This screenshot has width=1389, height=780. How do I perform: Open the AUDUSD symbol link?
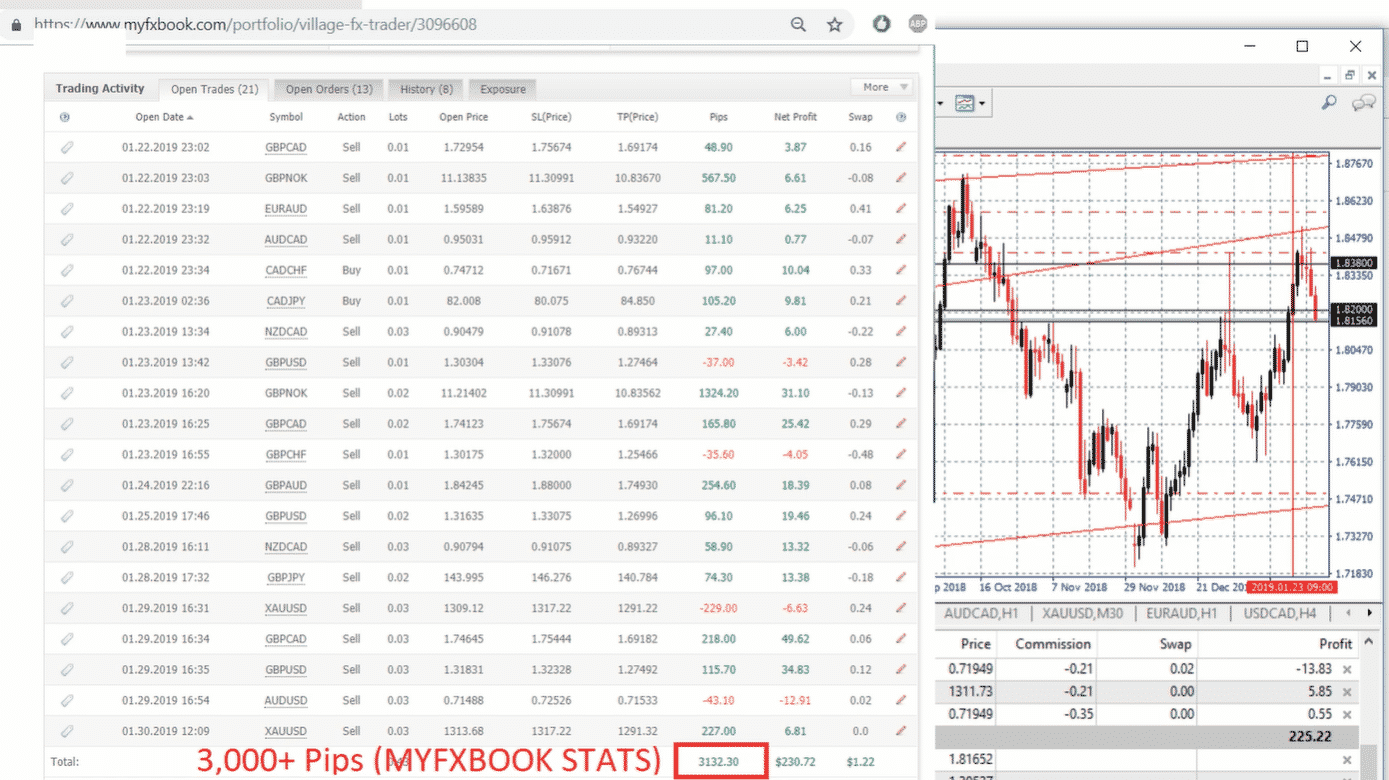coord(286,700)
